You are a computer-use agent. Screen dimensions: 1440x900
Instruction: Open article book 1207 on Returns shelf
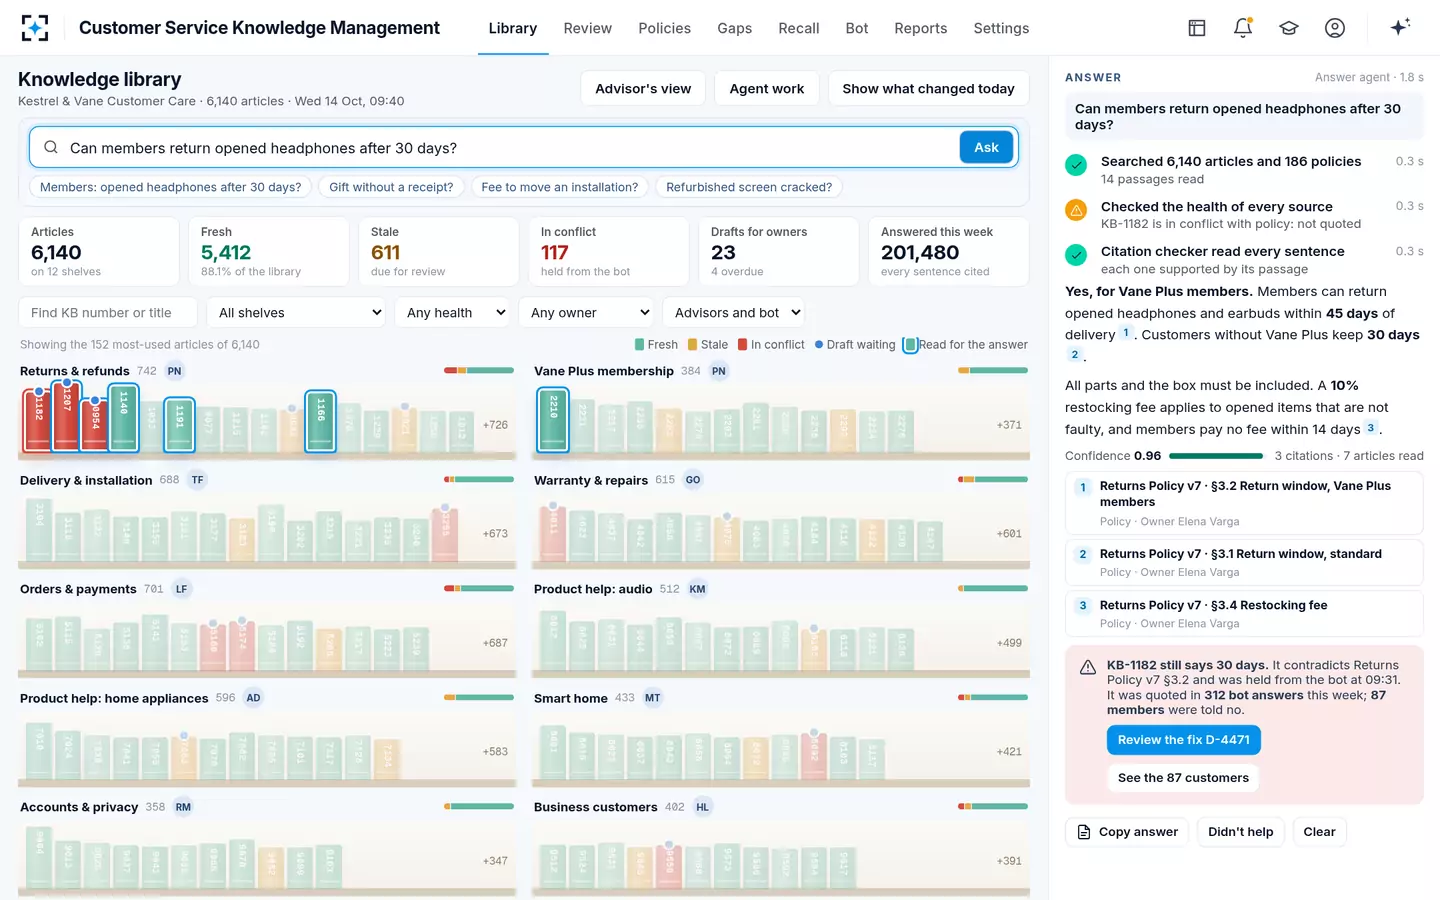point(67,416)
